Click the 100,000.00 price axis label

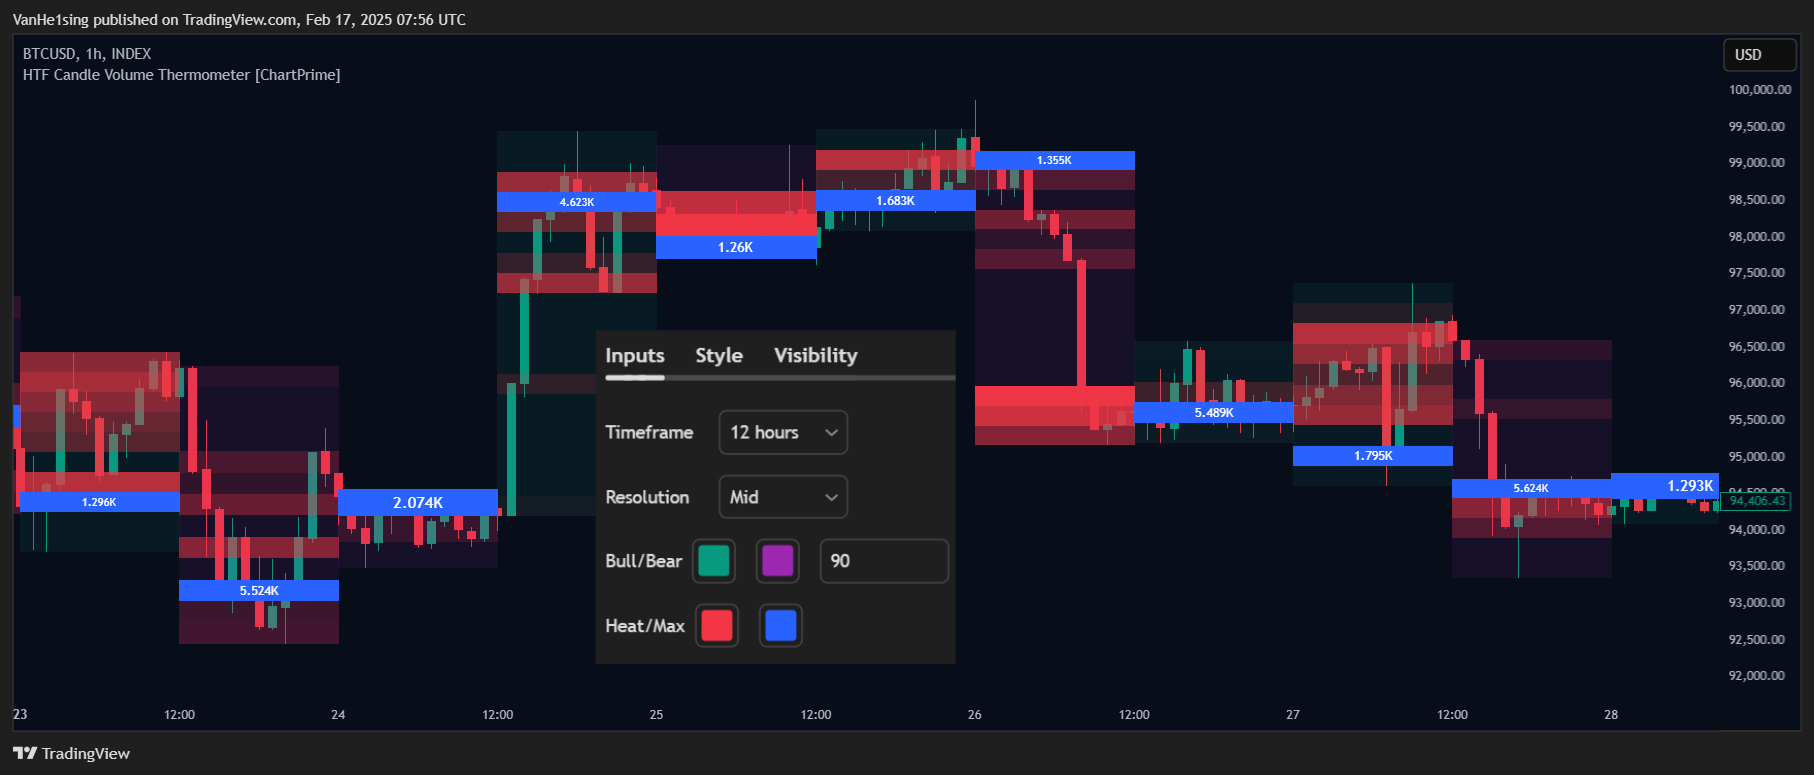1760,89
